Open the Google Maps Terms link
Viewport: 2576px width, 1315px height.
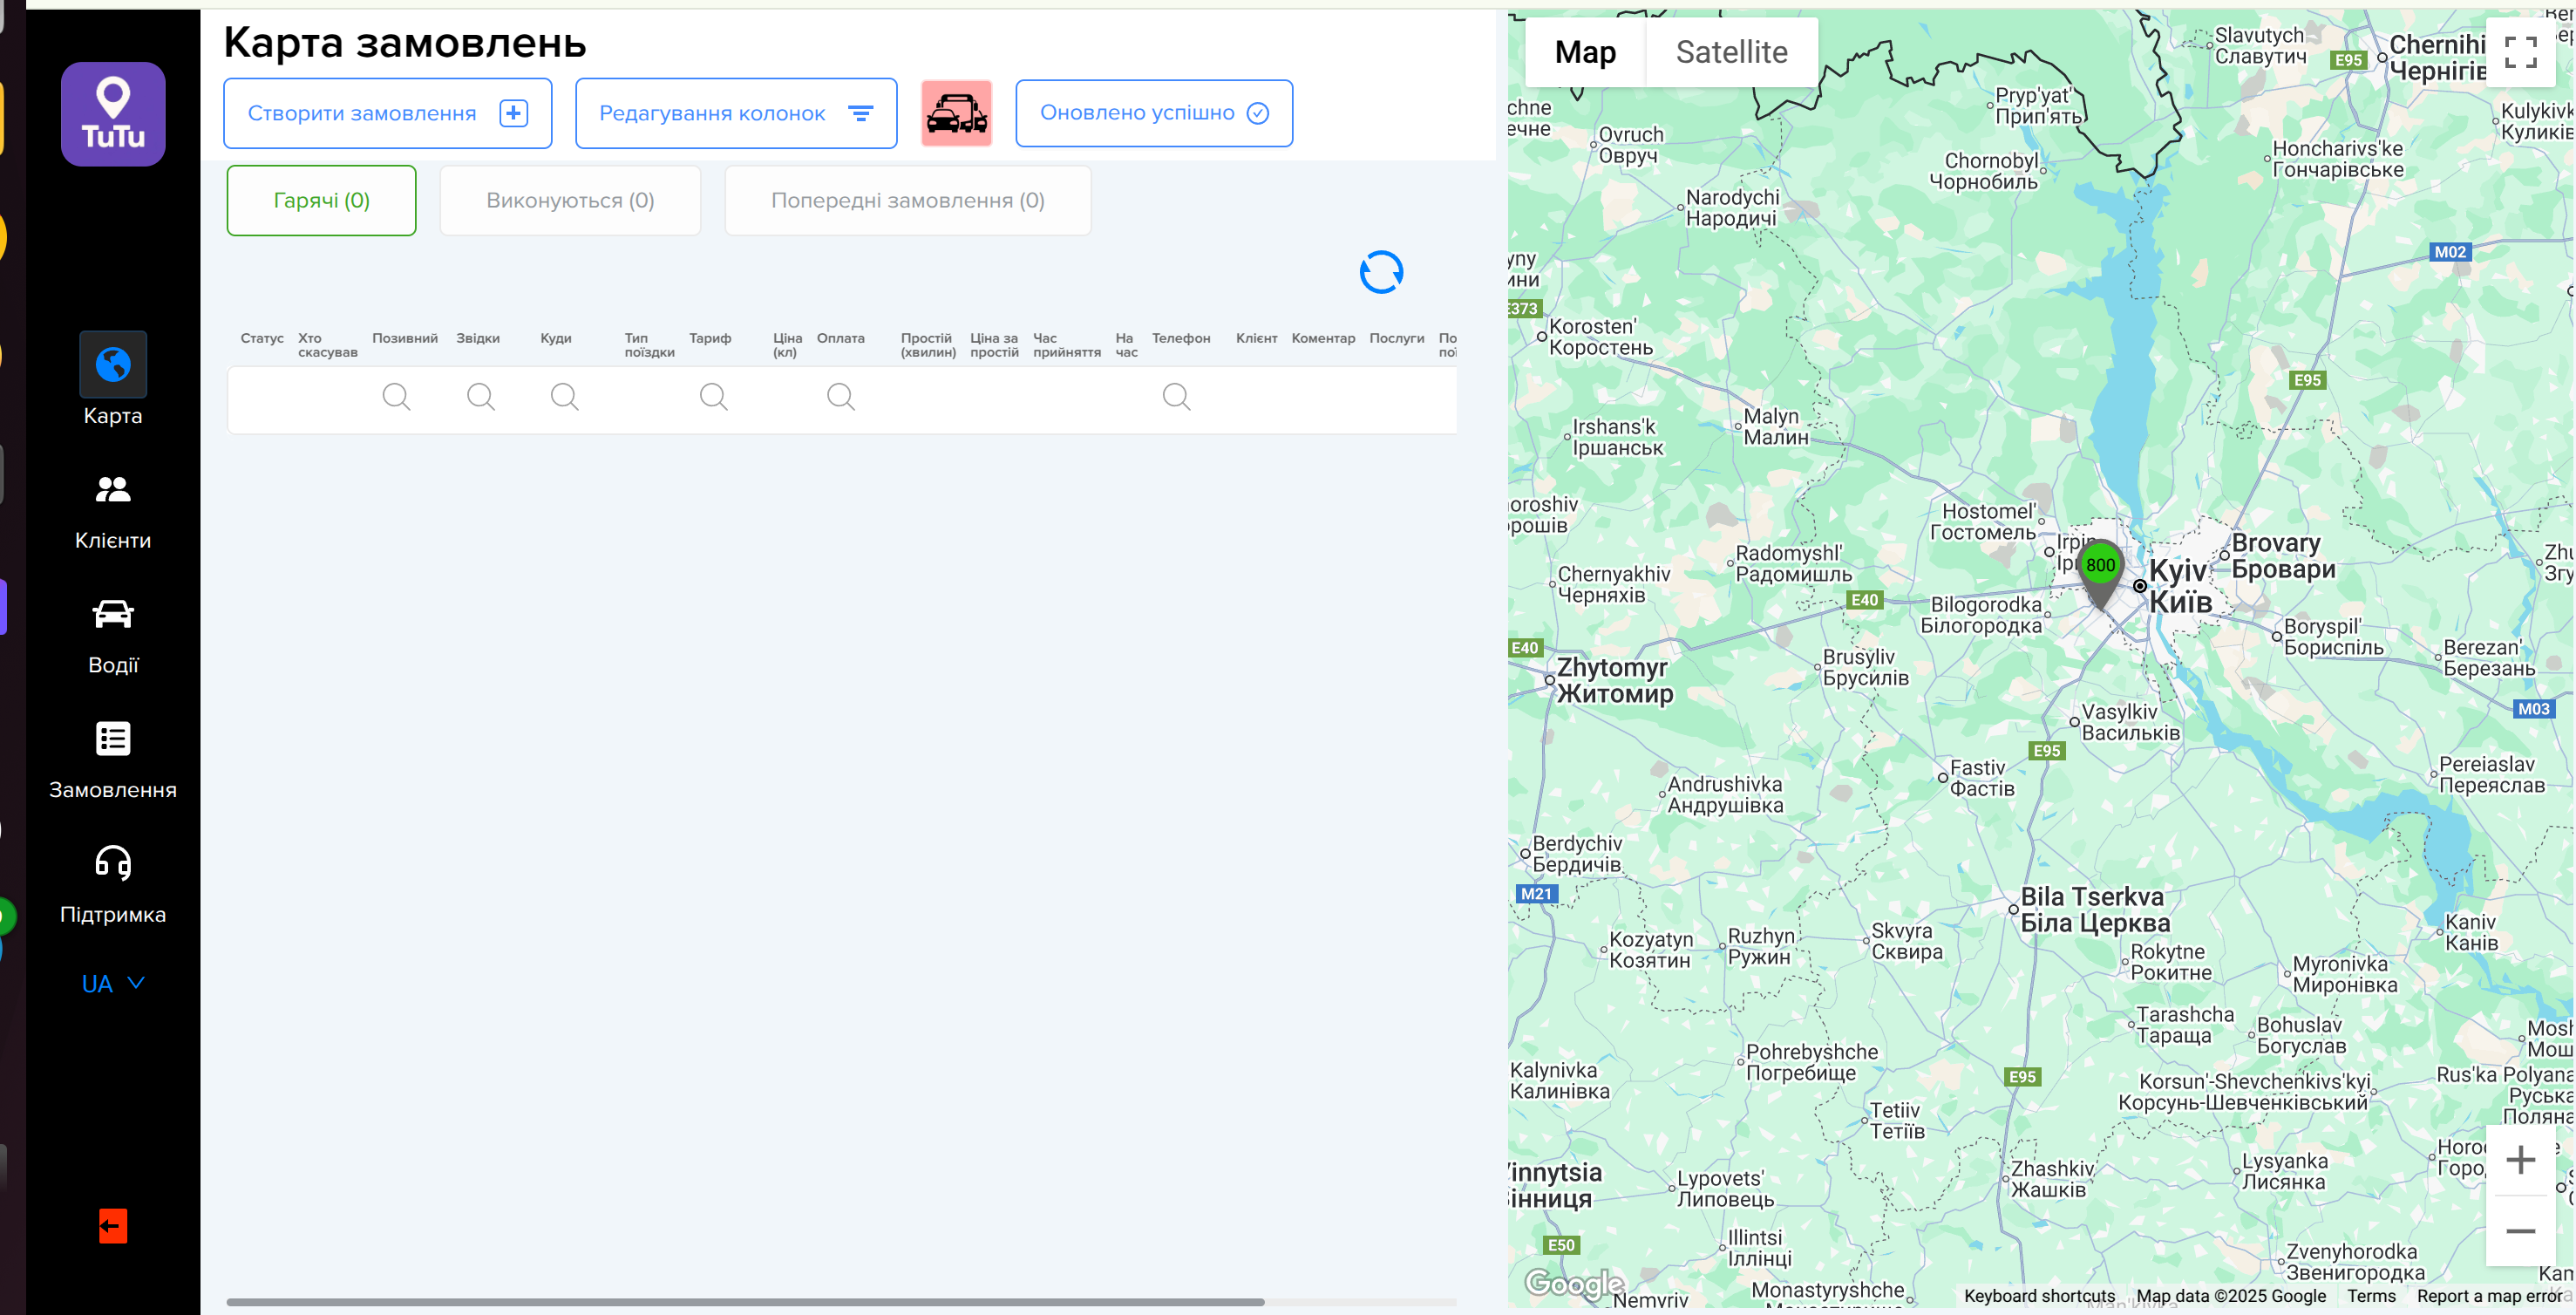(x=2371, y=1295)
